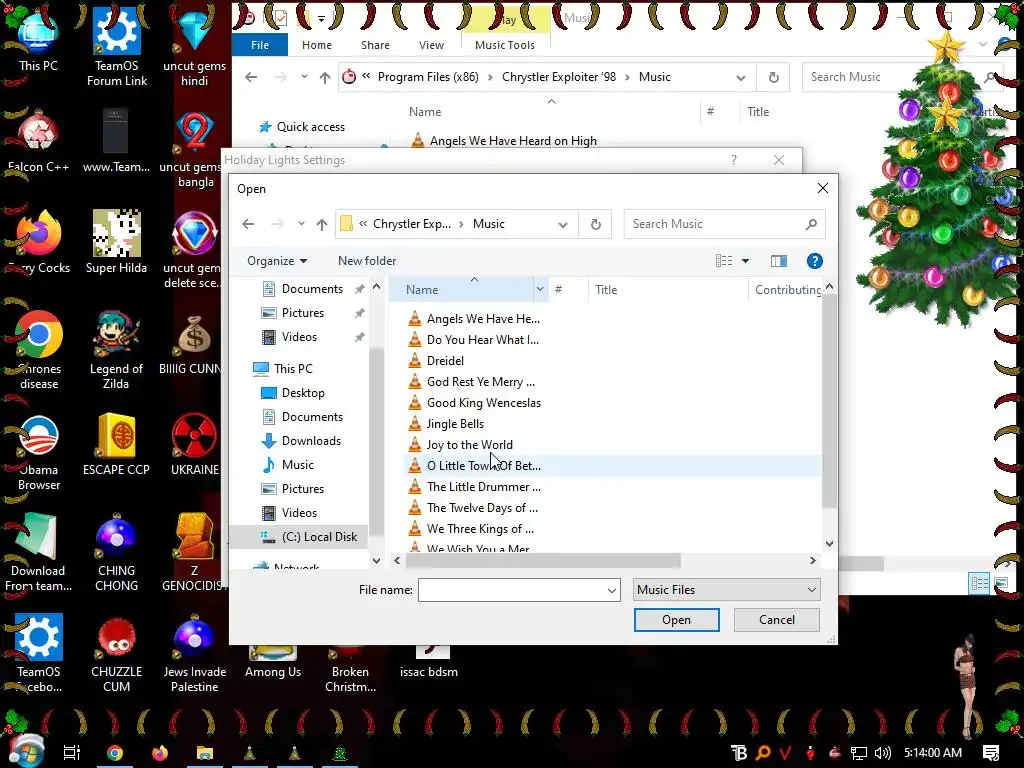Viewport: 1024px width, 768px height.
Task: Click VLC icon beside The Twelve Days of
Action: [415, 507]
